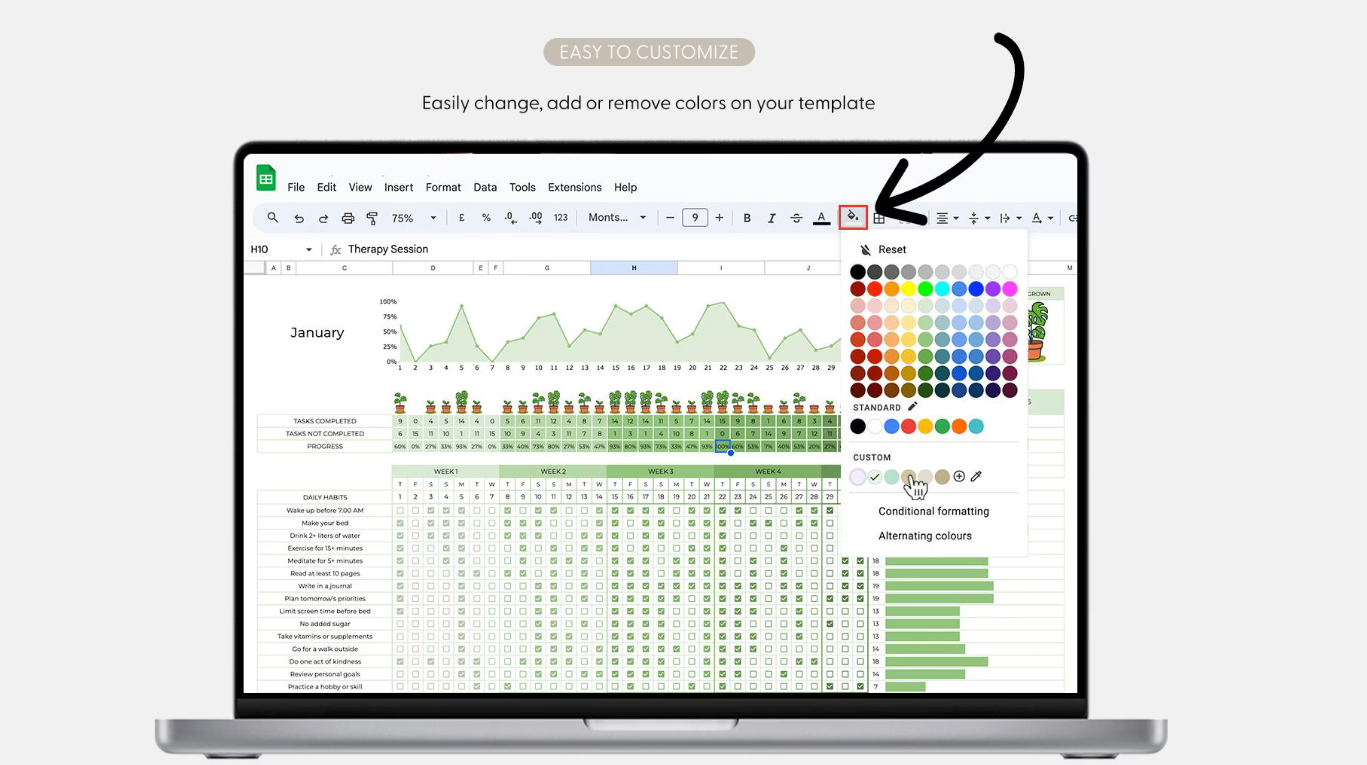Toggle italic formatting
Viewport: 1367px width, 765px height.
[771, 218]
